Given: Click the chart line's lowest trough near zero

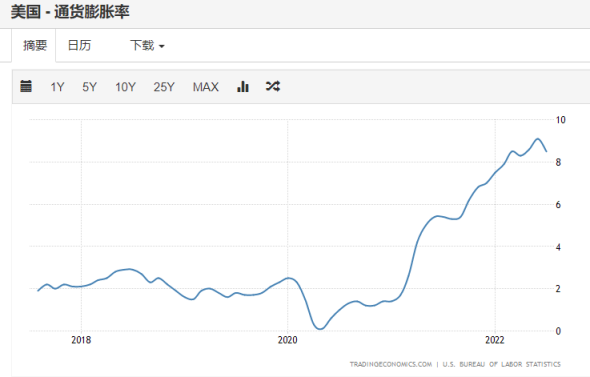Looking at the screenshot, I should (x=320, y=329).
